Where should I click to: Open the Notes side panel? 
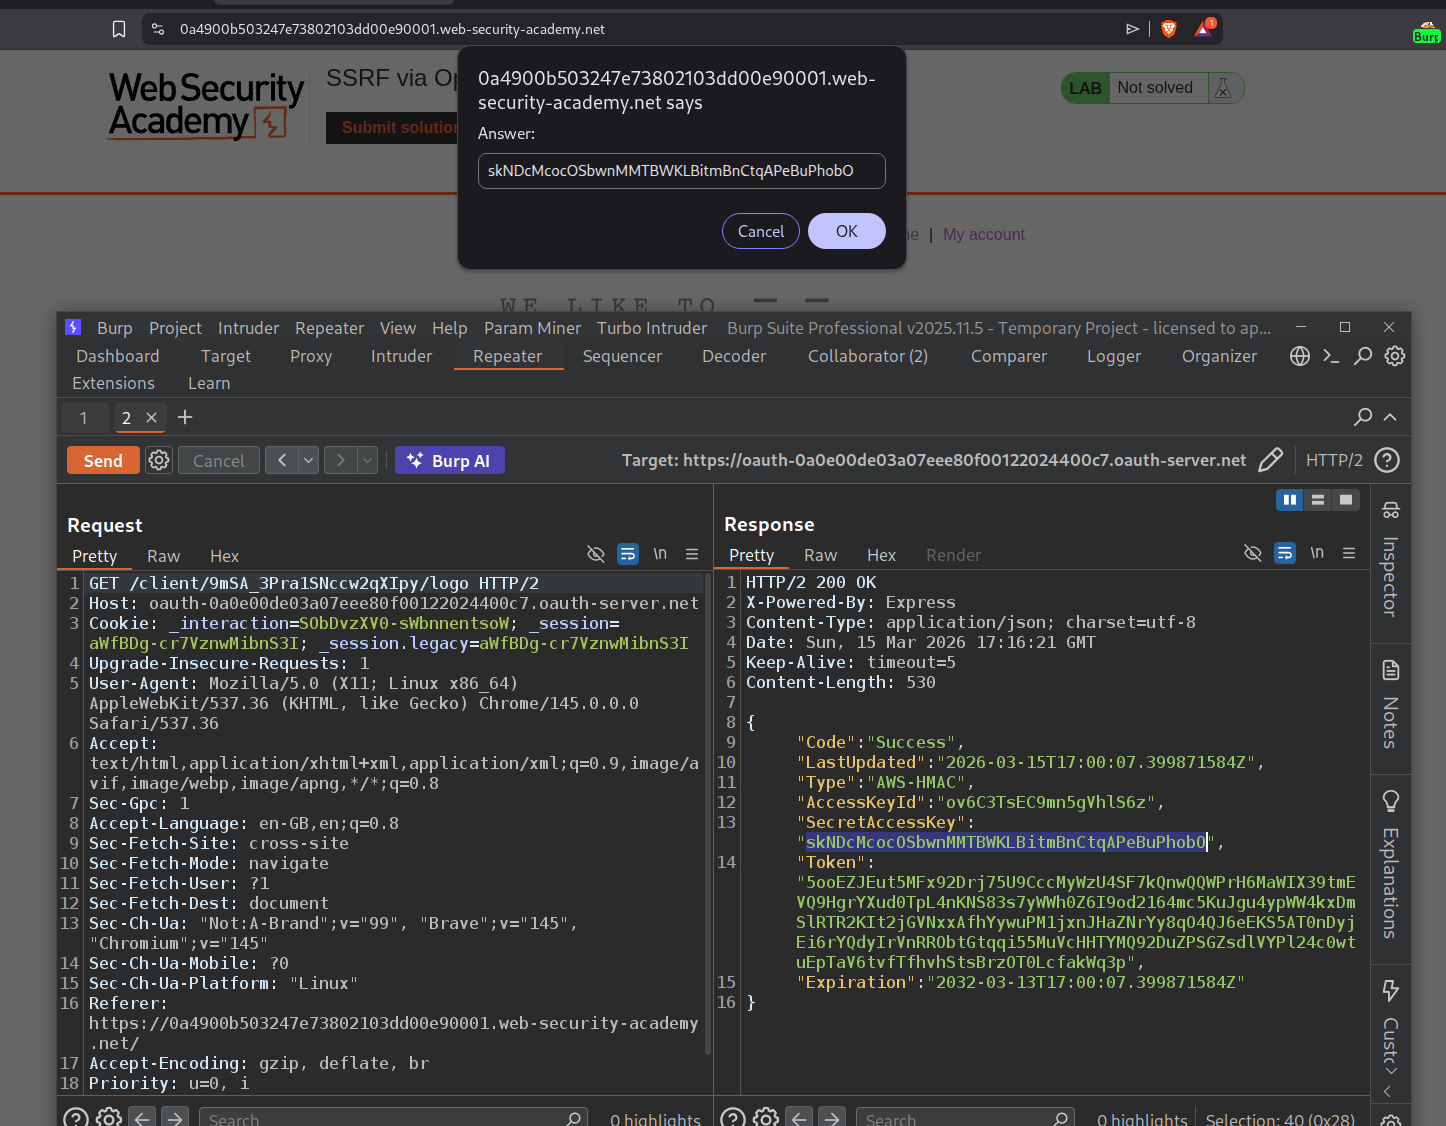(1390, 704)
